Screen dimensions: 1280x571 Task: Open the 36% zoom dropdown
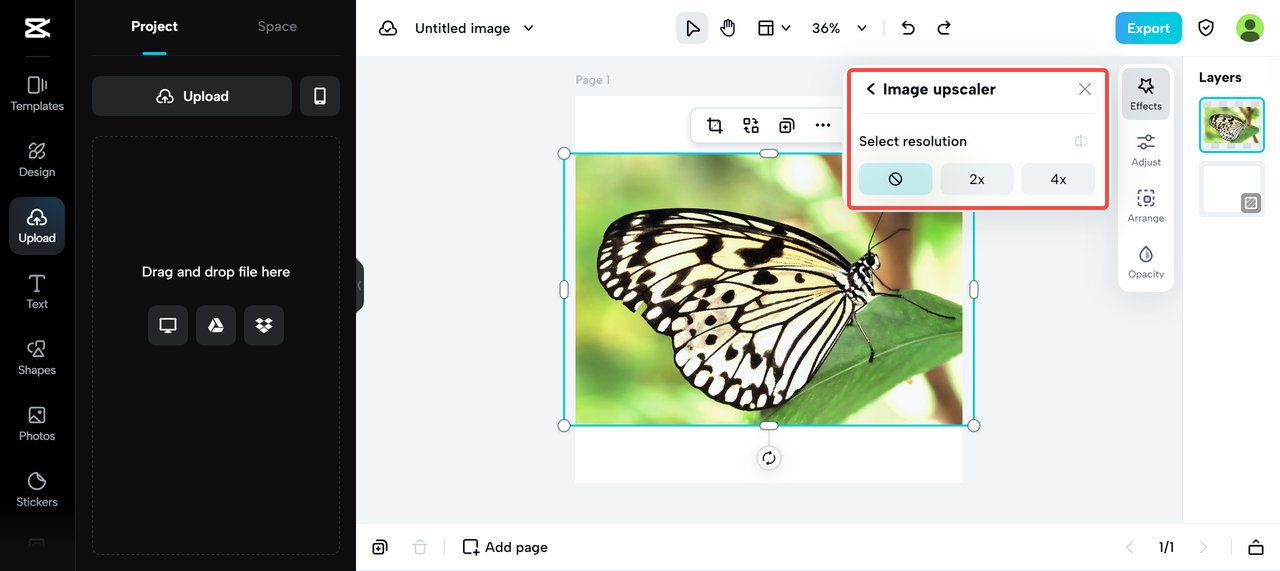tap(839, 28)
